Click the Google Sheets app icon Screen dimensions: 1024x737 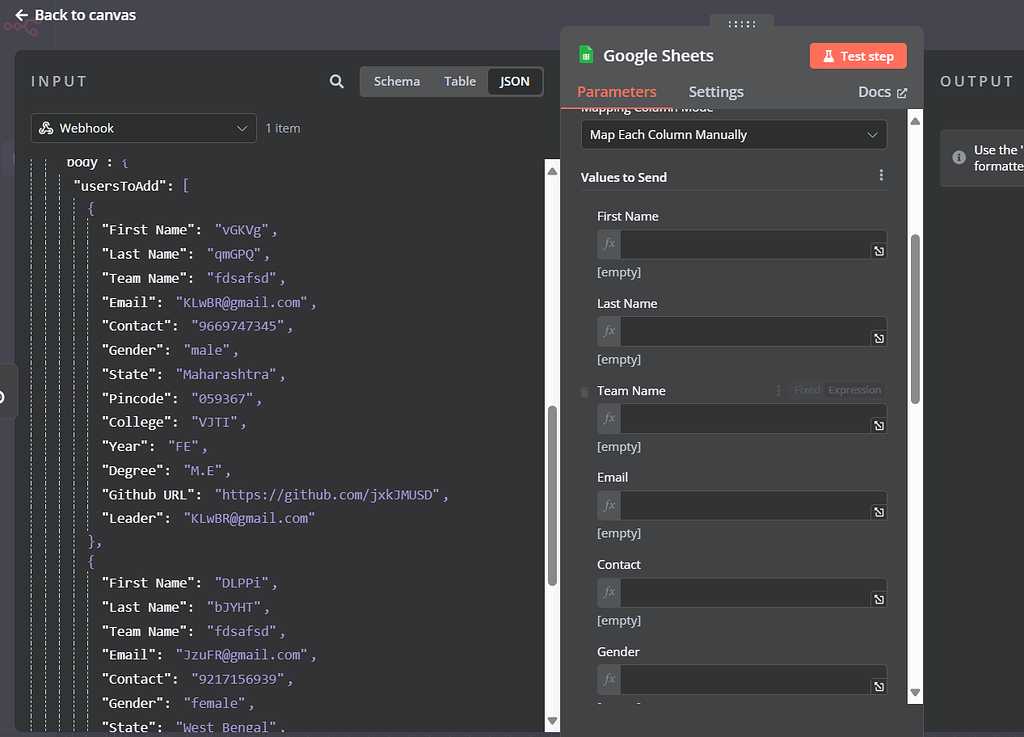click(585, 55)
